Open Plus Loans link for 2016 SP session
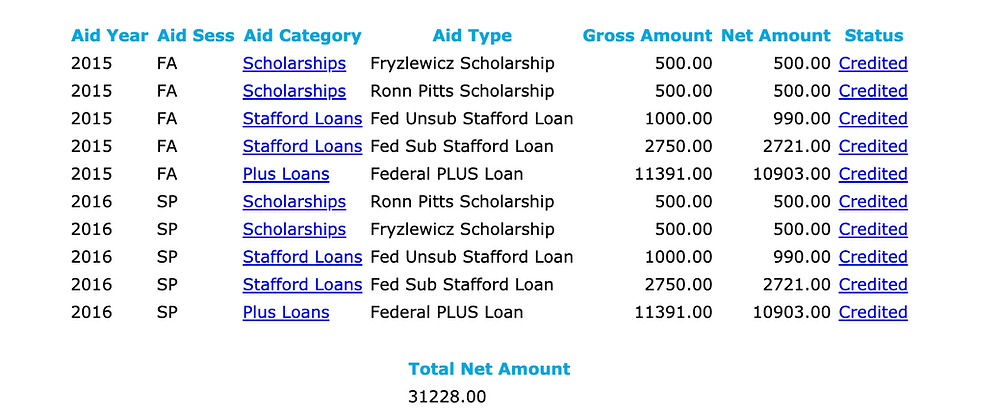The height and width of the screenshot is (410, 1000). coord(286,312)
